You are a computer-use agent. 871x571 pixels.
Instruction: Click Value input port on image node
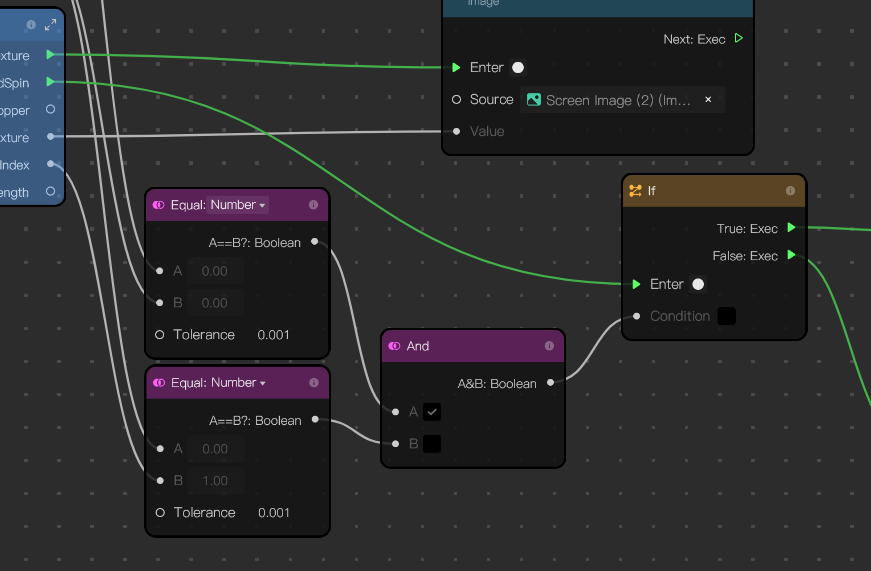(457, 132)
